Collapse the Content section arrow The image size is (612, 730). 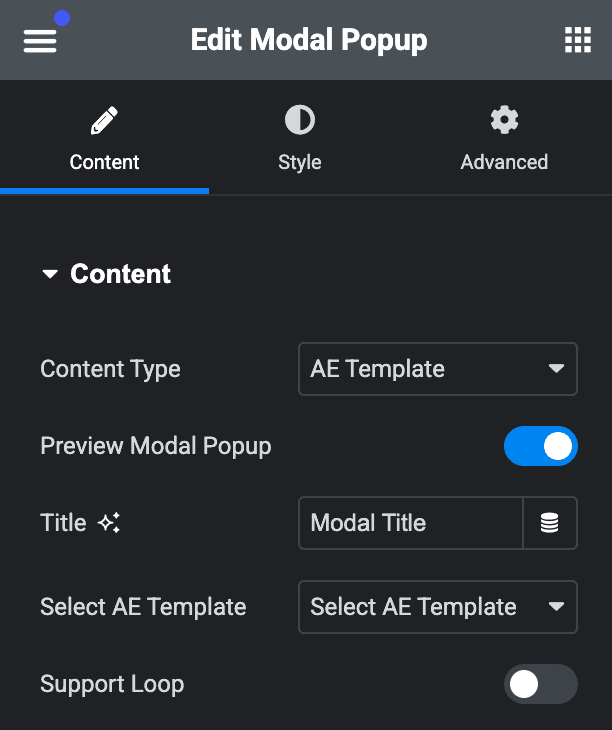[50, 274]
